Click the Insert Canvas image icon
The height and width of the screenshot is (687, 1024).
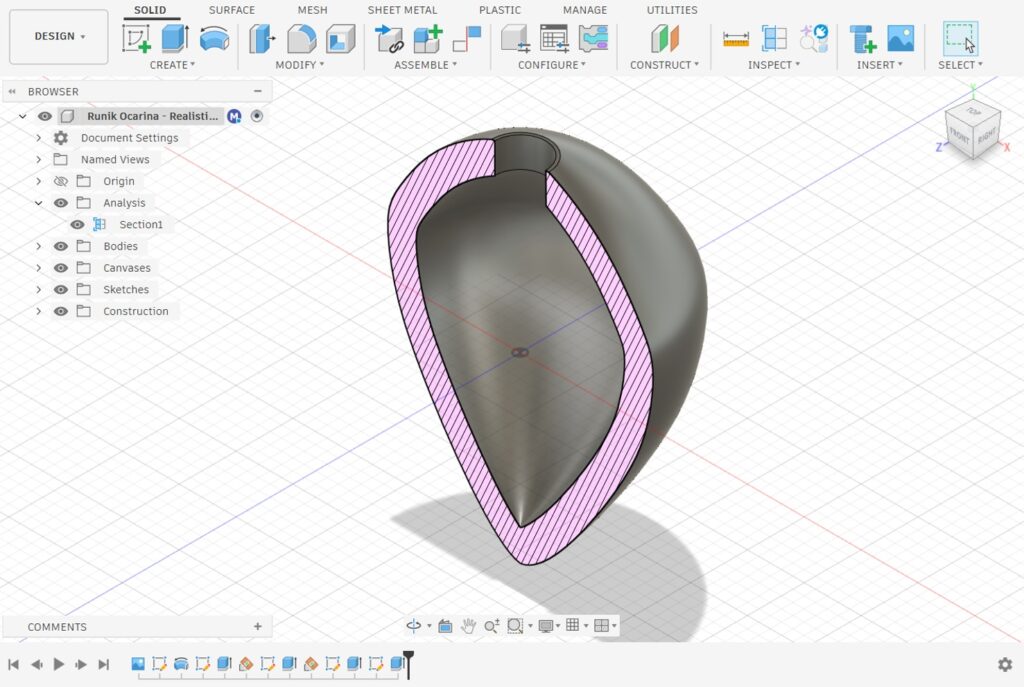901,39
